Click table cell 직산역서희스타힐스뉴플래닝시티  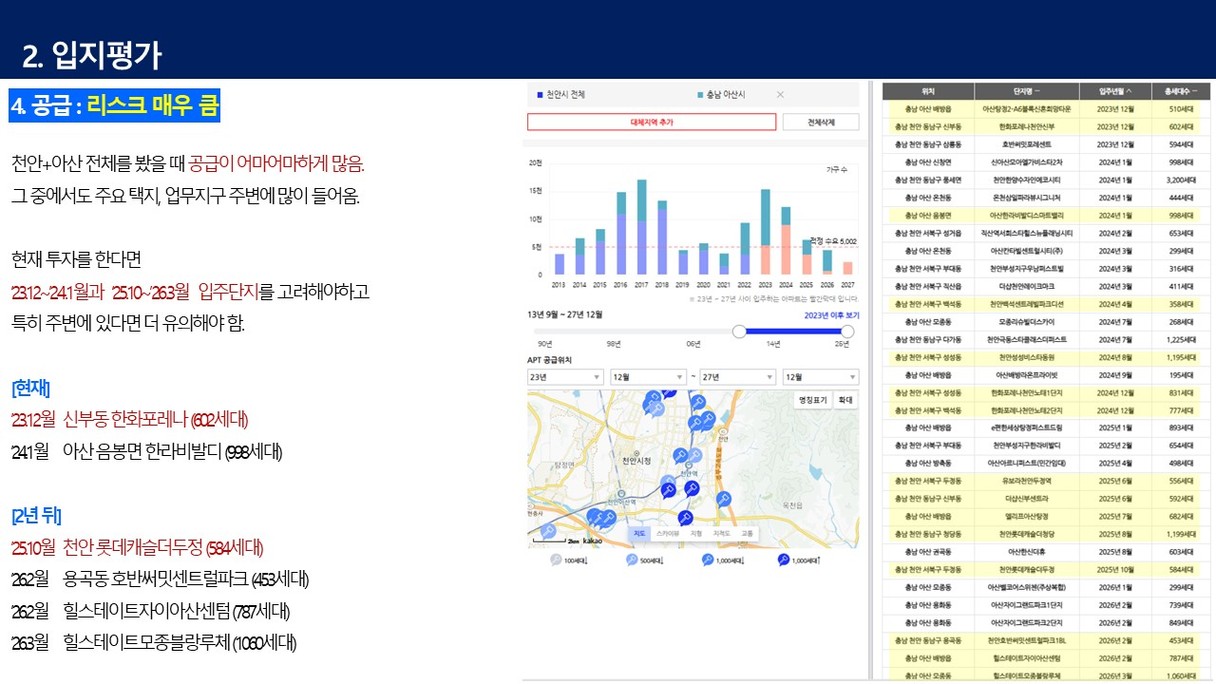point(1027,233)
